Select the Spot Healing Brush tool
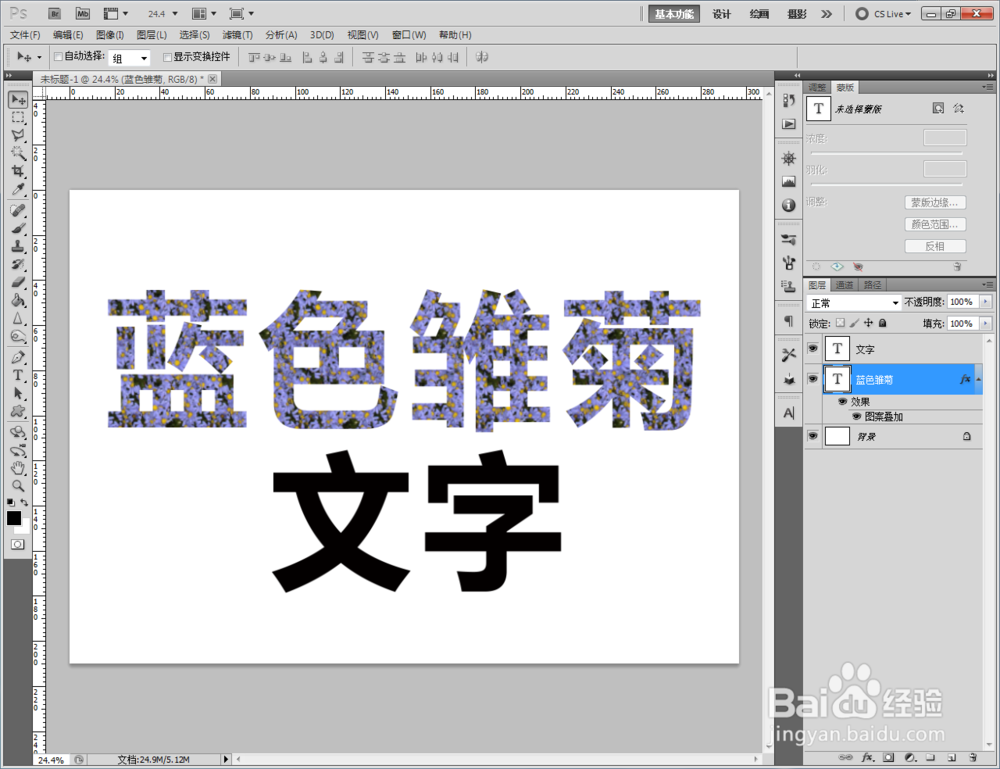1000x769 pixels. click(18, 210)
